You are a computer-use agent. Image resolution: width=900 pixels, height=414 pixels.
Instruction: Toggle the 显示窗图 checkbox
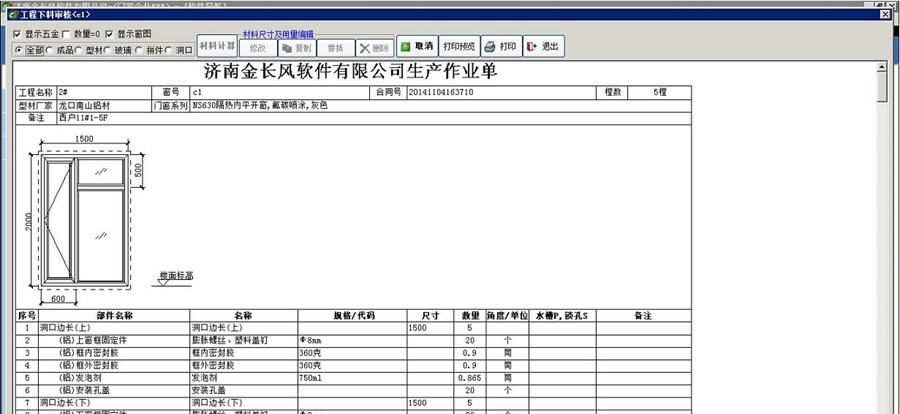[x=109, y=34]
